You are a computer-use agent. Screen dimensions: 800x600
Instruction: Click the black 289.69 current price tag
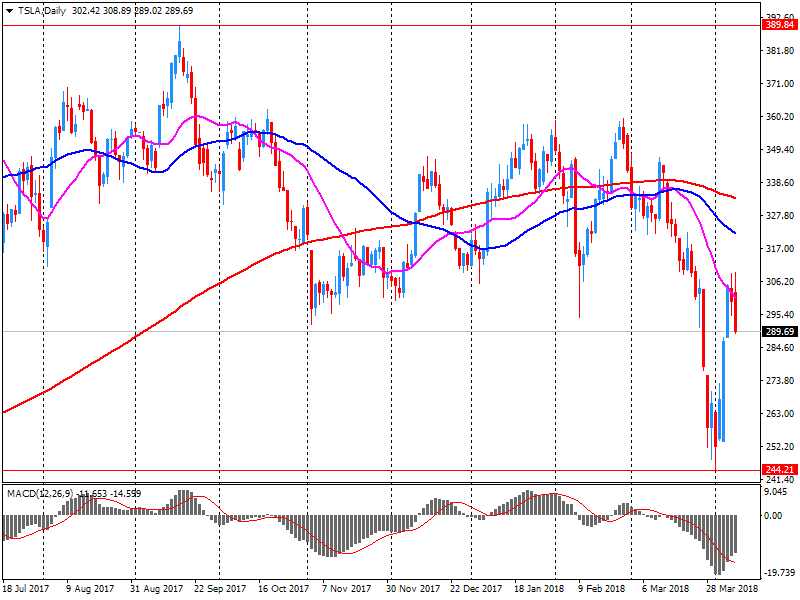point(780,332)
